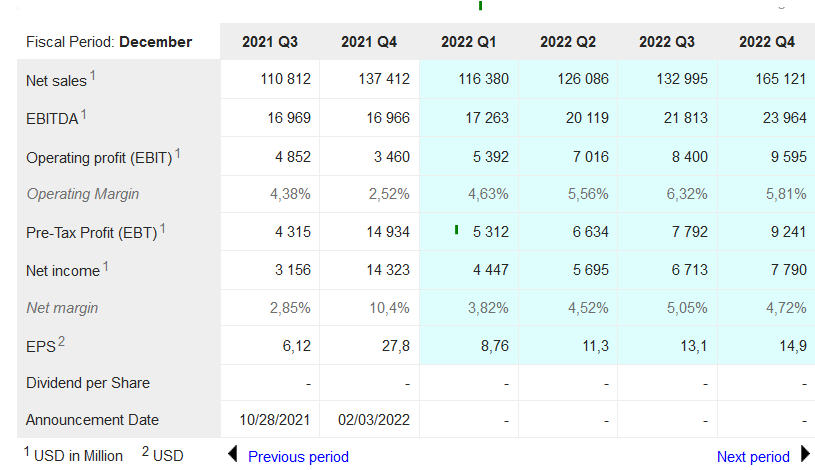Click the right arrow beside Next period
The image size is (815, 470).
[806, 455]
